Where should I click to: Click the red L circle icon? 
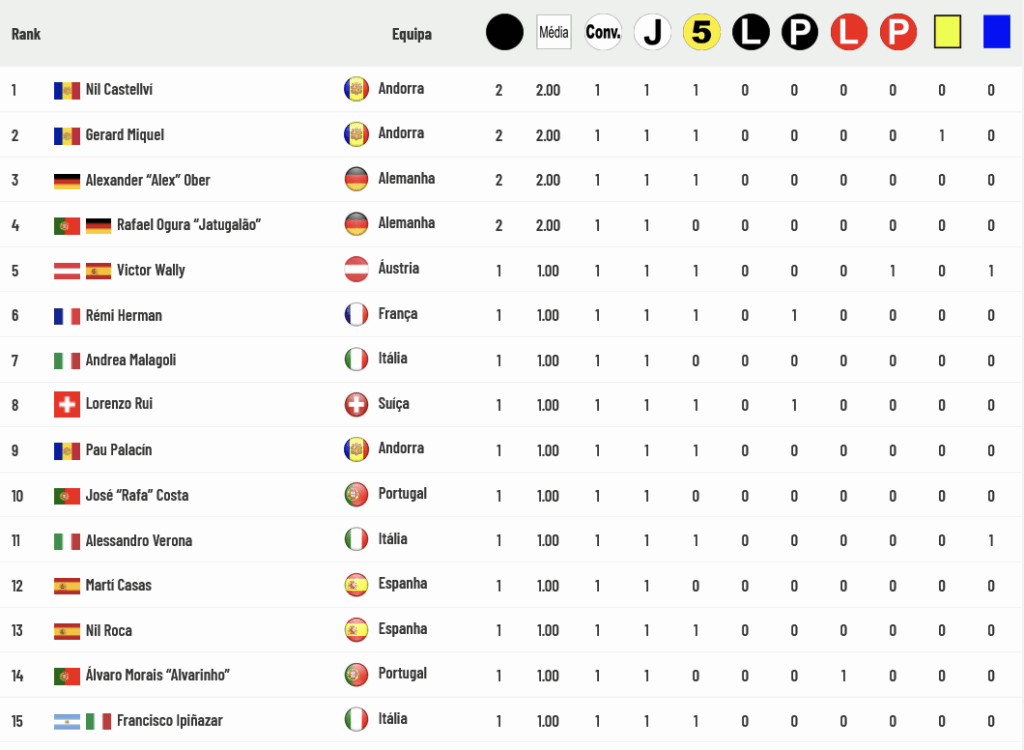[849, 32]
